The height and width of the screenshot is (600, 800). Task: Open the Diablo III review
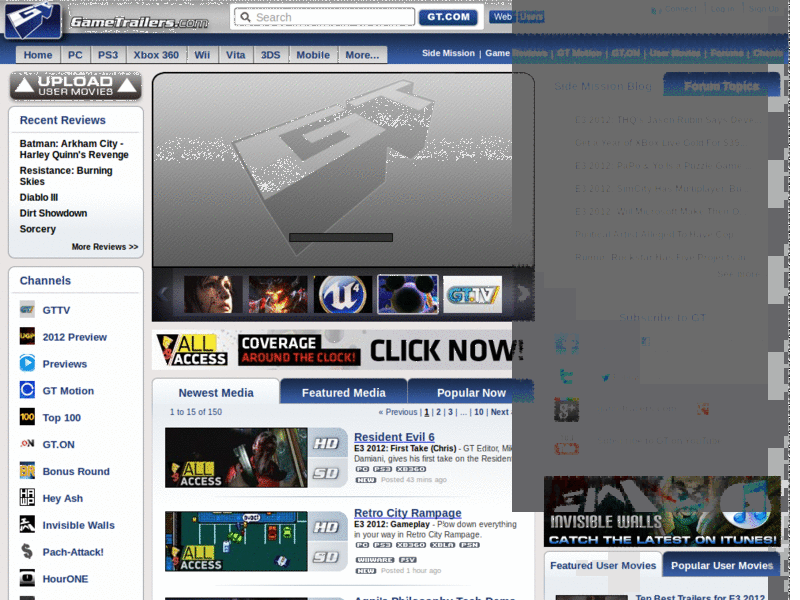pos(39,197)
